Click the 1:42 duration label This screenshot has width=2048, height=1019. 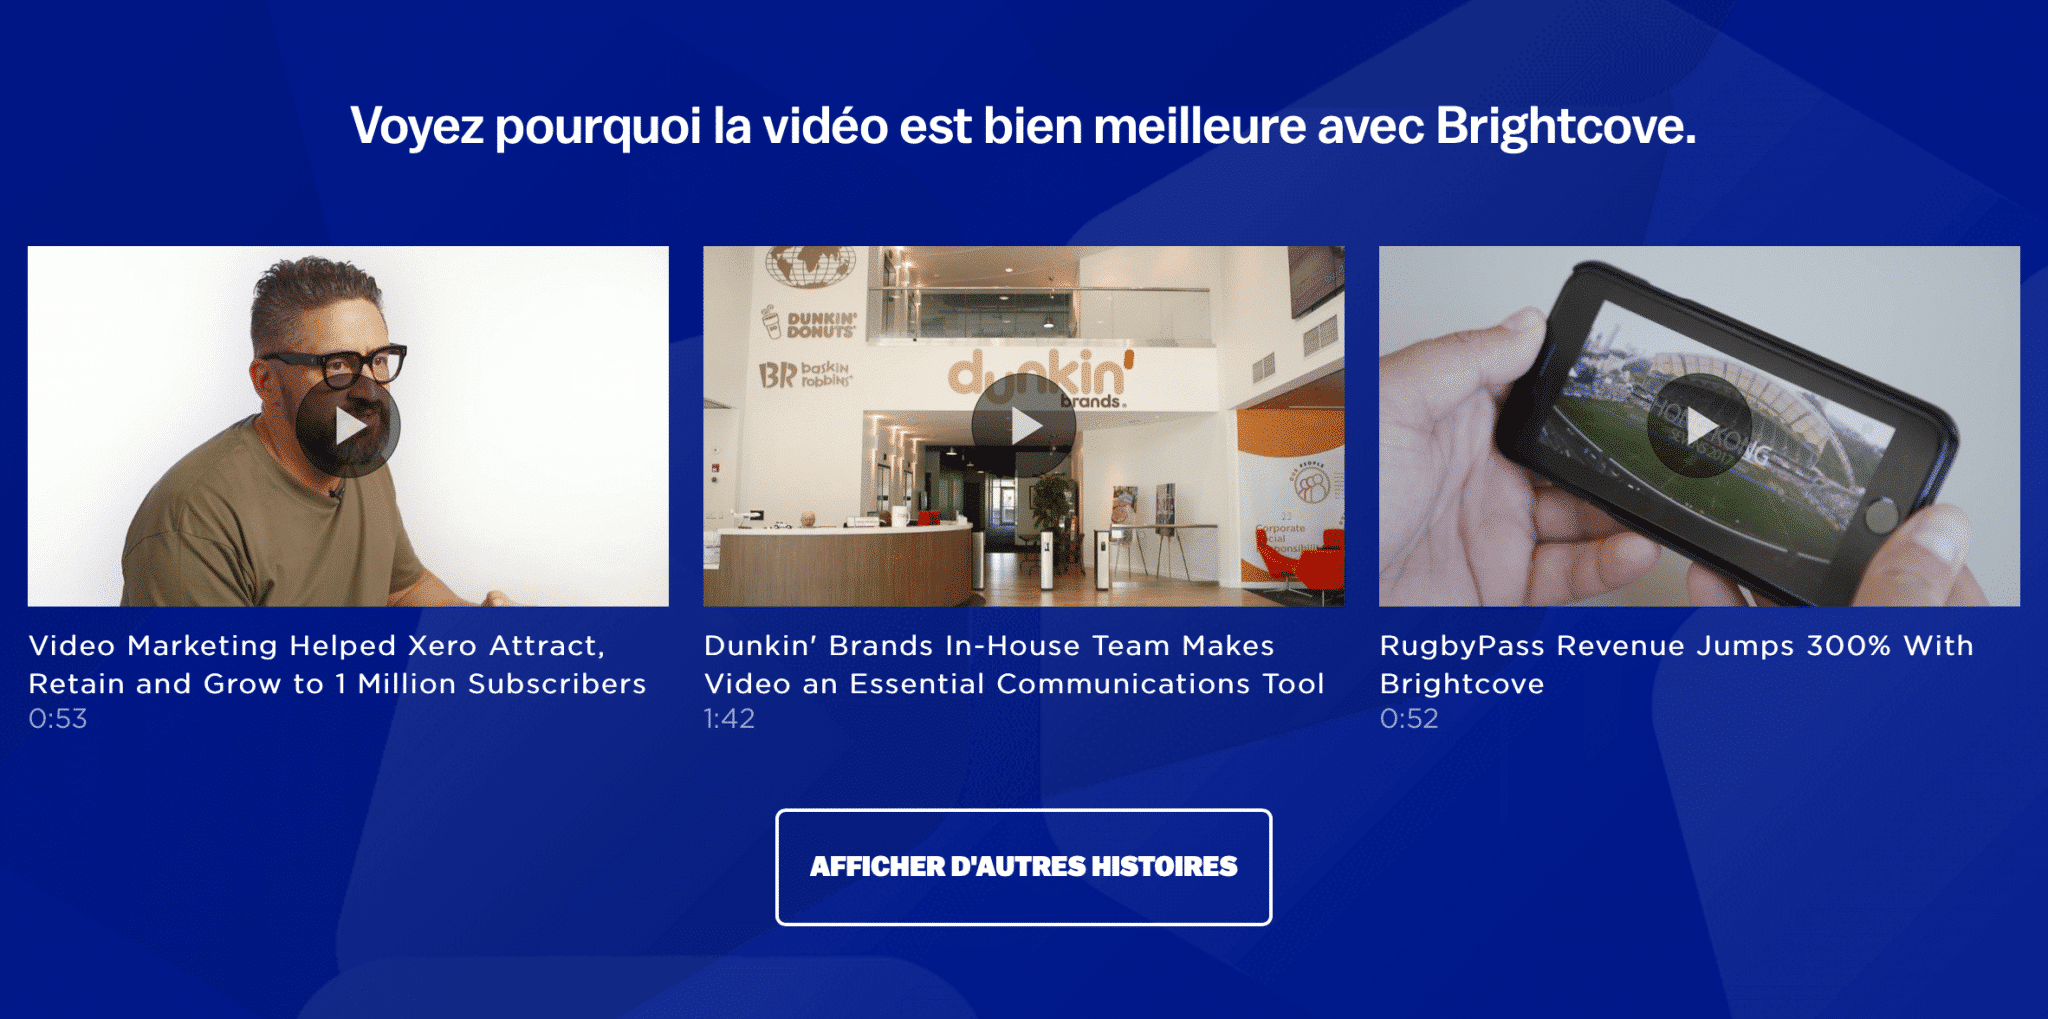click(729, 719)
